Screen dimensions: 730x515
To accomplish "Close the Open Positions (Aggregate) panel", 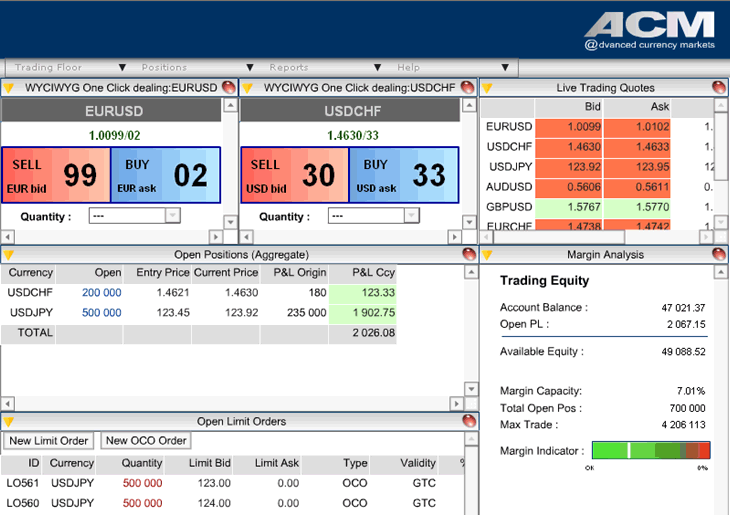I will tap(469, 254).
